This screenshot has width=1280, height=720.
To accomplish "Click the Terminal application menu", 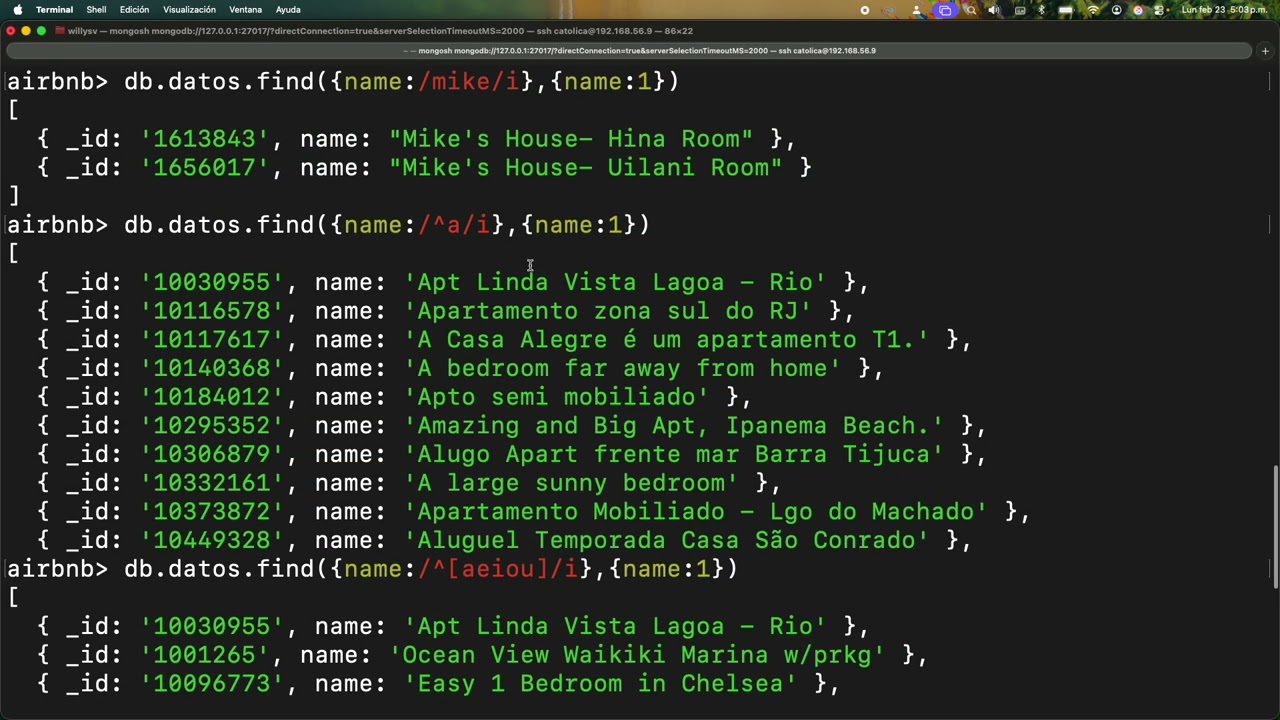I will [54, 10].
